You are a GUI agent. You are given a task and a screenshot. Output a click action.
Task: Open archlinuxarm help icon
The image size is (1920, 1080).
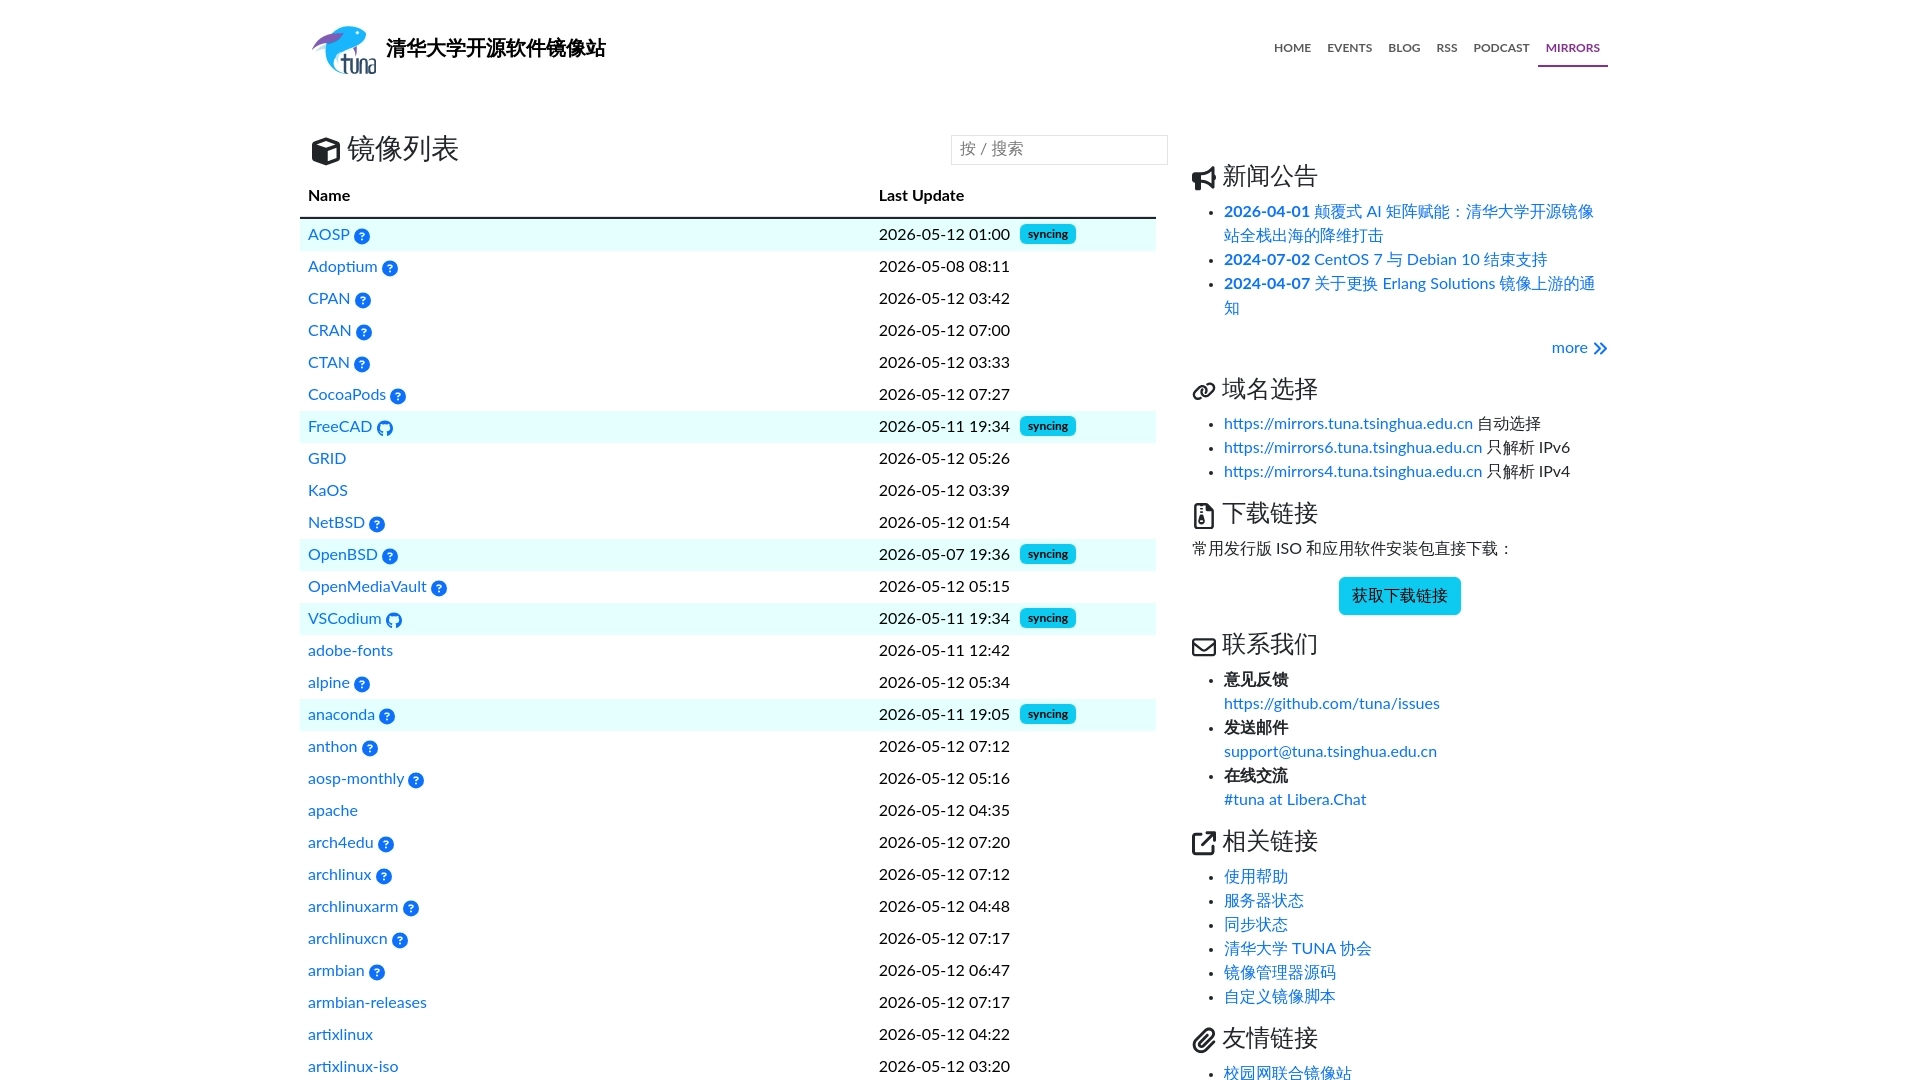point(411,908)
